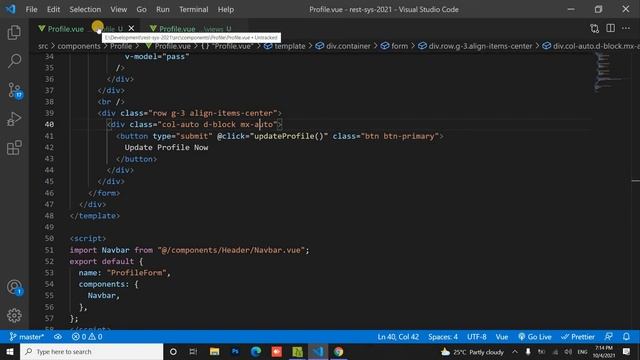Open Google Chrome from the taskbar

(x=338, y=351)
